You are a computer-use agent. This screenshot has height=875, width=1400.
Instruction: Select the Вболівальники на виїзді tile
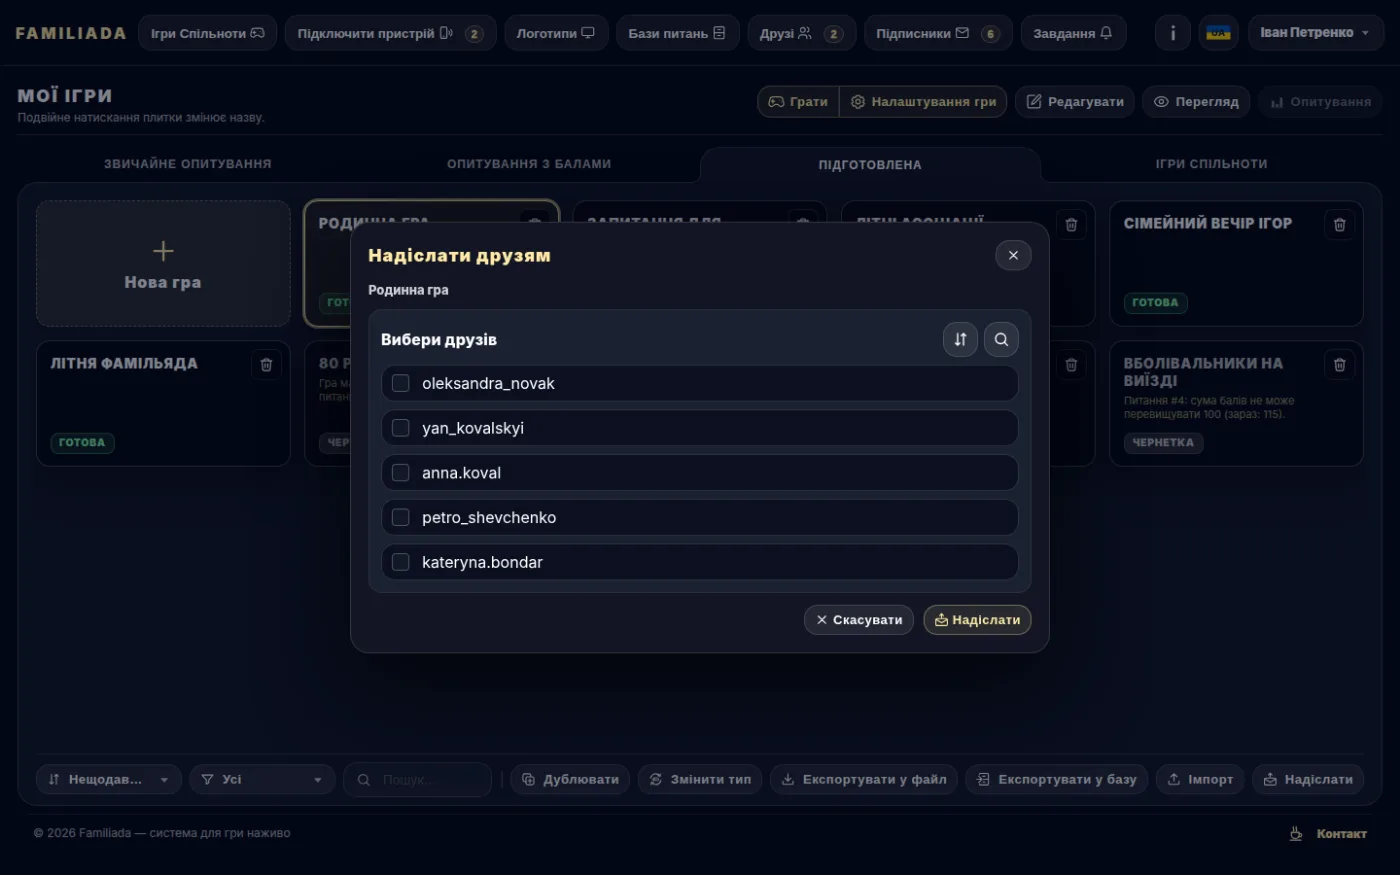1236,404
